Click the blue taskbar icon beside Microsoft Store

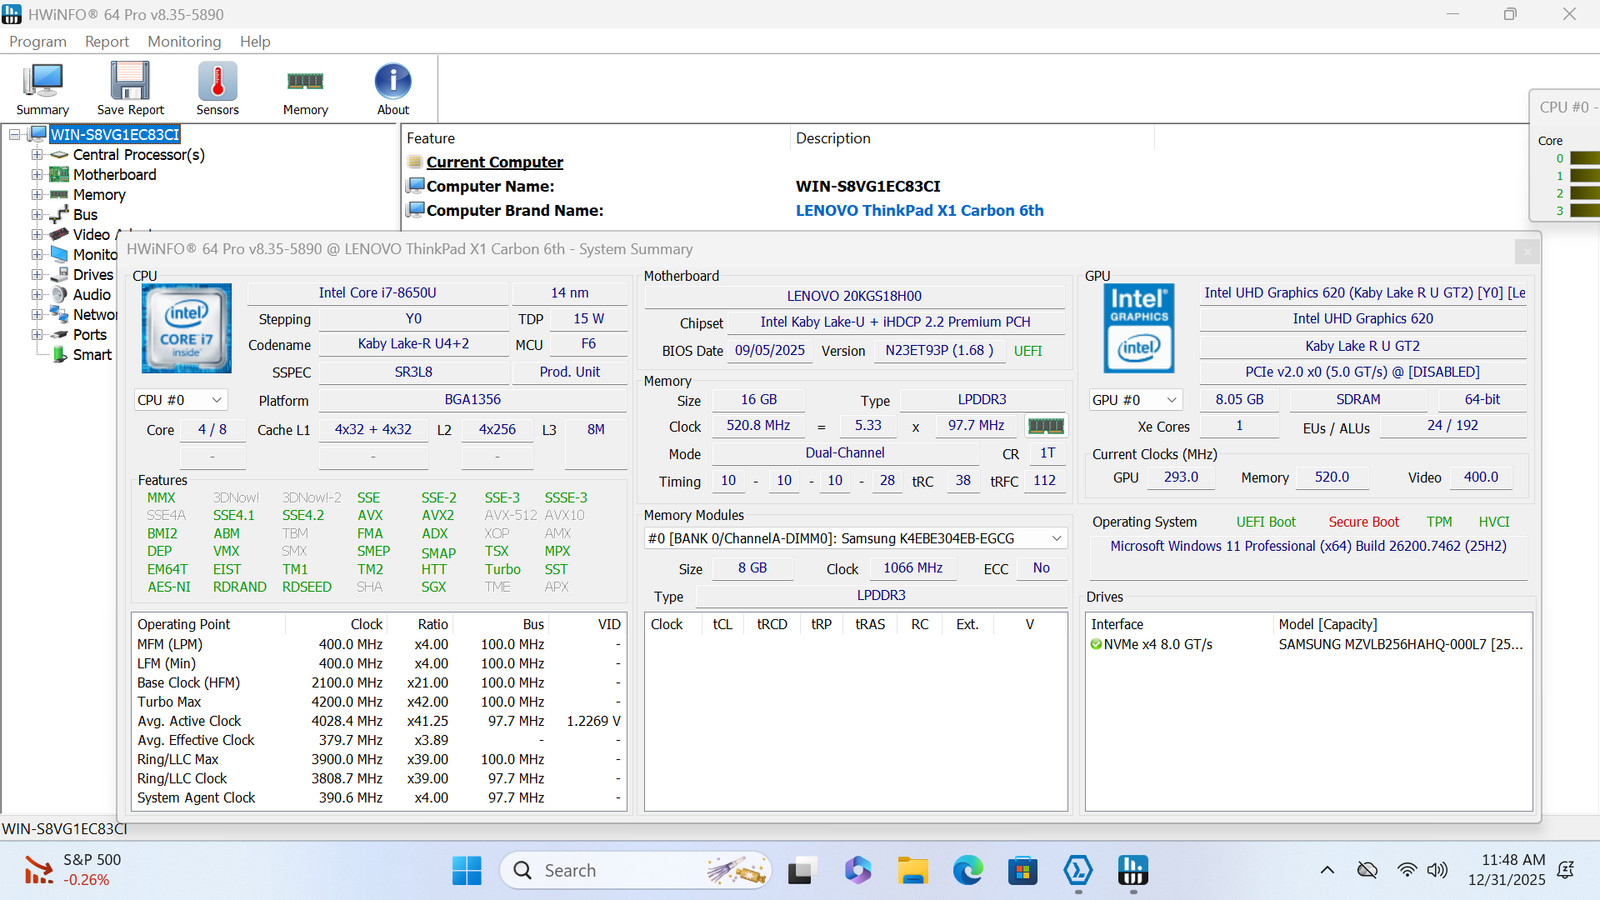[x=1077, y=871]
